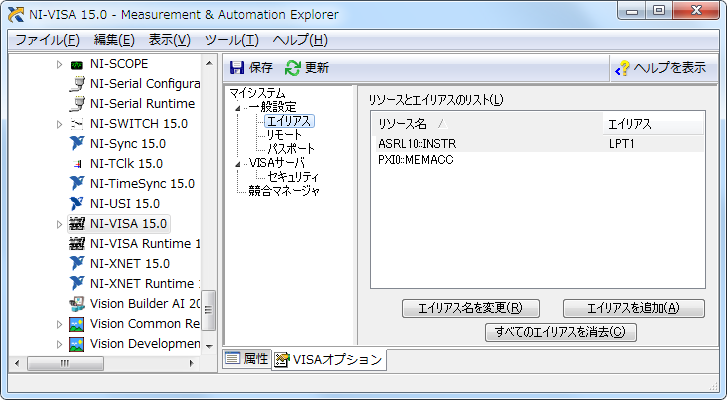Click the すべてのエイリアスを消去(C) button
The height and width of the screenshot is (400, 727).
click(561, 332)
